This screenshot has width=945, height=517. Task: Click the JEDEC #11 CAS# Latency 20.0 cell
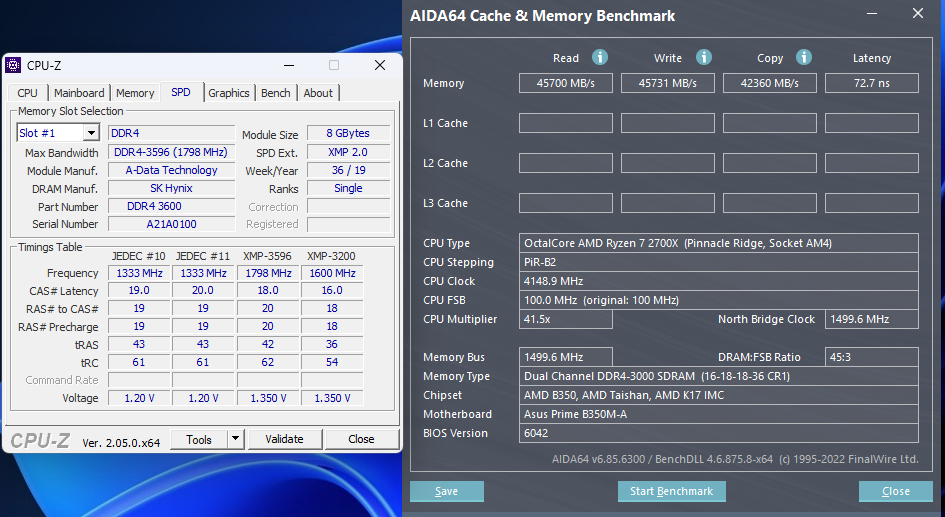click(x=203, y=290)
